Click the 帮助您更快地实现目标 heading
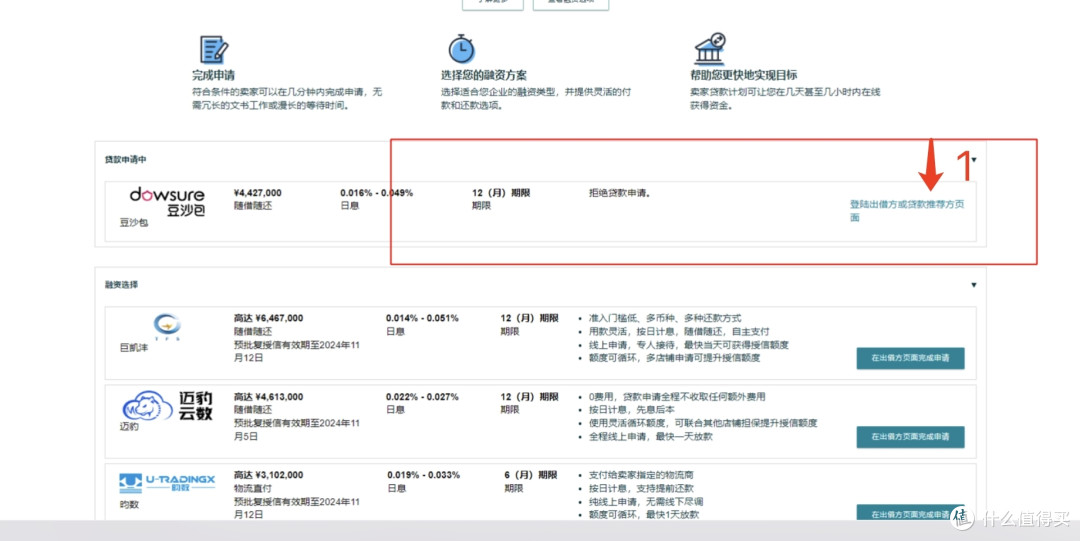Image resolution: width=1080 pixels, height=541 pixels. click(744, 75)
